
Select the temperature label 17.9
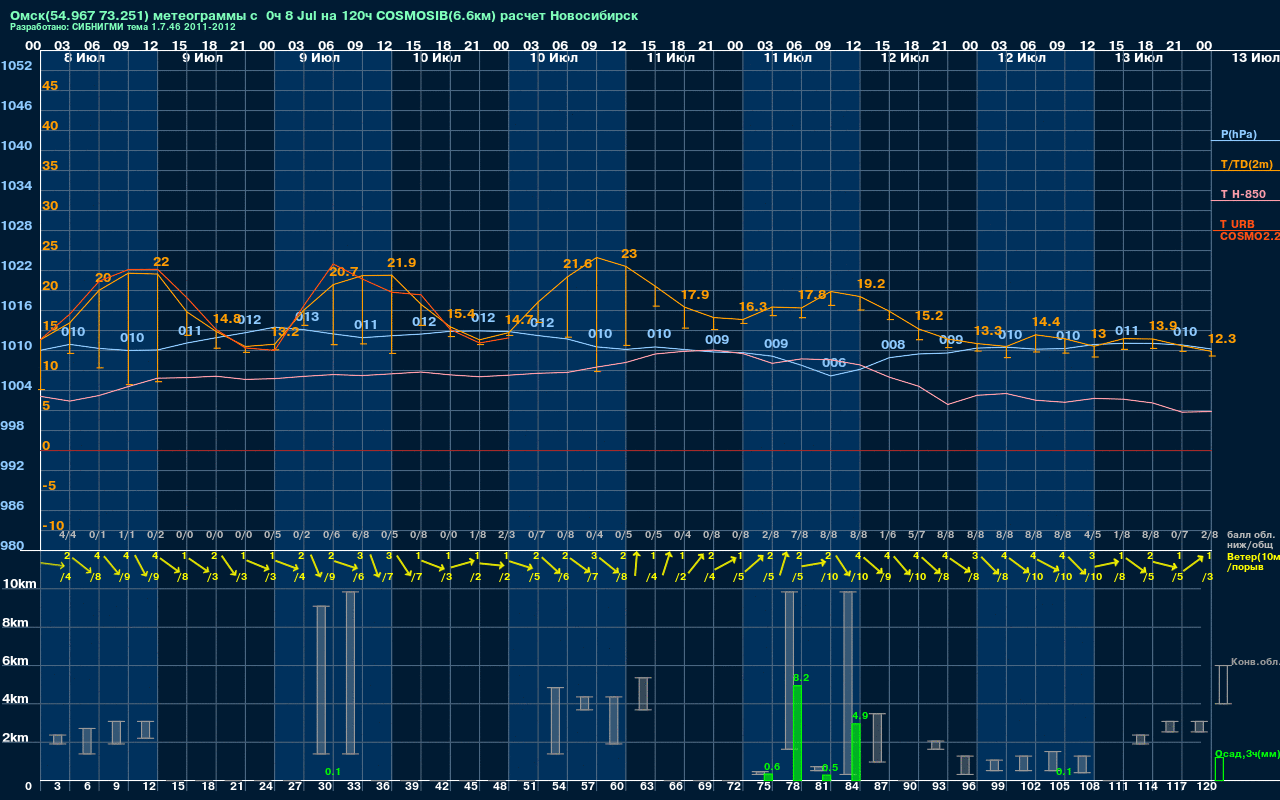tap(695, 295)
